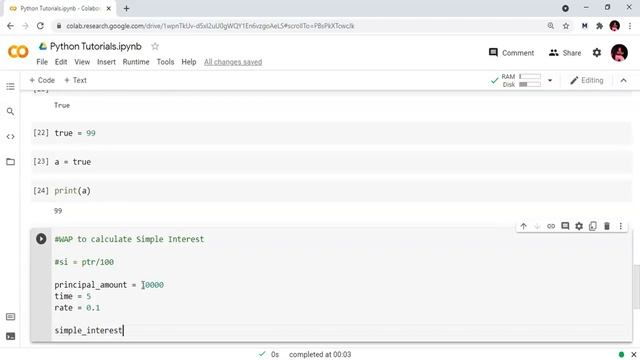
Task: Delete the current cell trash icon
Action: (x=607, y=226)
